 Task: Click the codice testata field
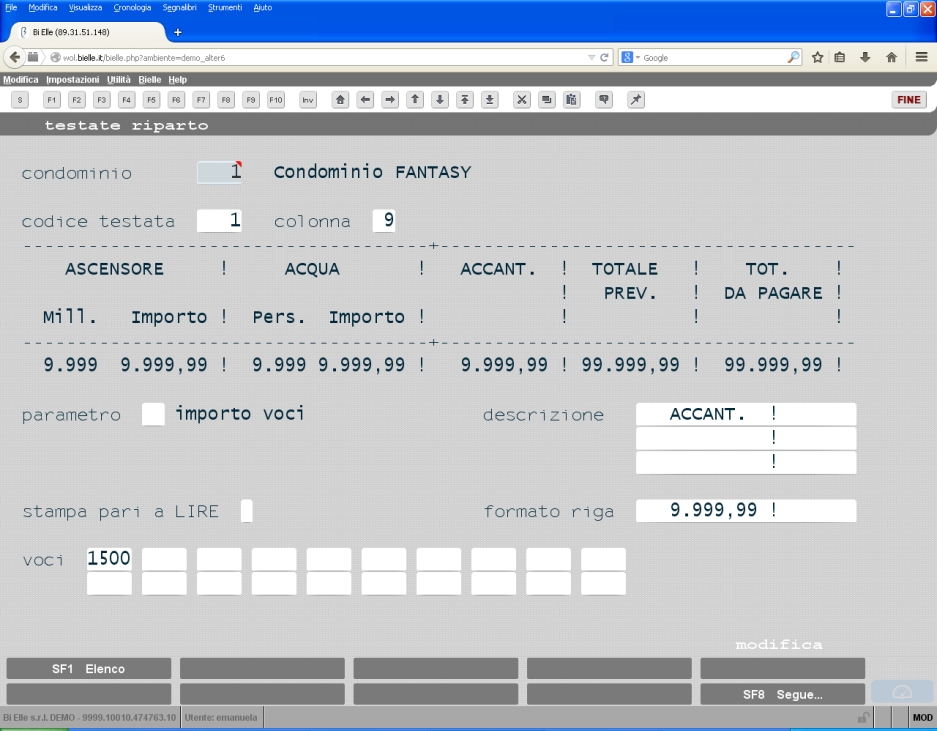tap(219, 221)
